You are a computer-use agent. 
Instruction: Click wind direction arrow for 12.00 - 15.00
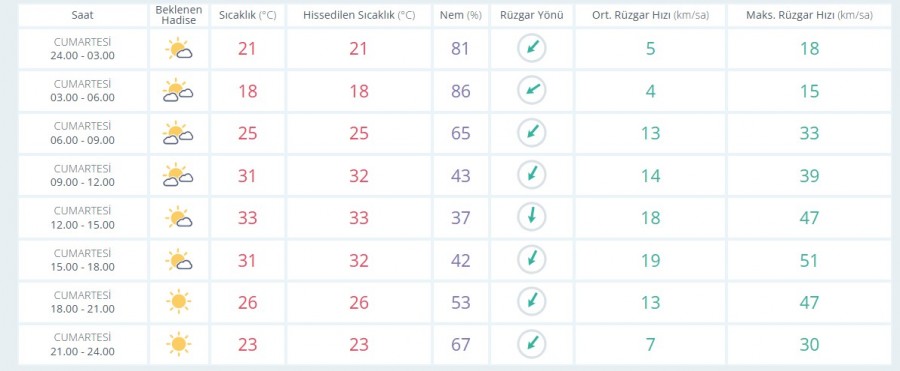[x=532, y=217]
